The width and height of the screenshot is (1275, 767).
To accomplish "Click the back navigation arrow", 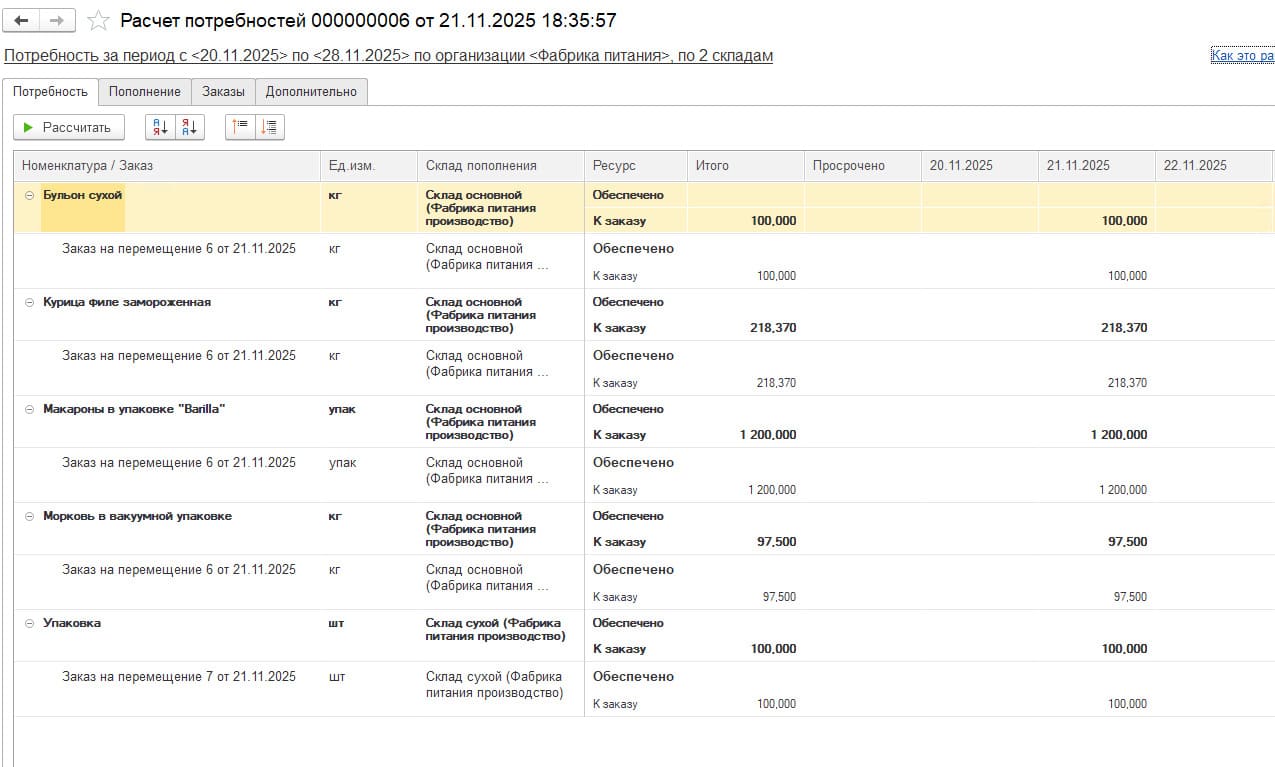I will (x=21, y=20).
